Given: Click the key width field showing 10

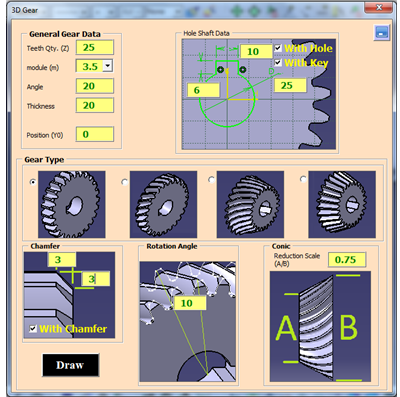Looking at the screenshot, I should pyautogui.click(x=256, y=51).
